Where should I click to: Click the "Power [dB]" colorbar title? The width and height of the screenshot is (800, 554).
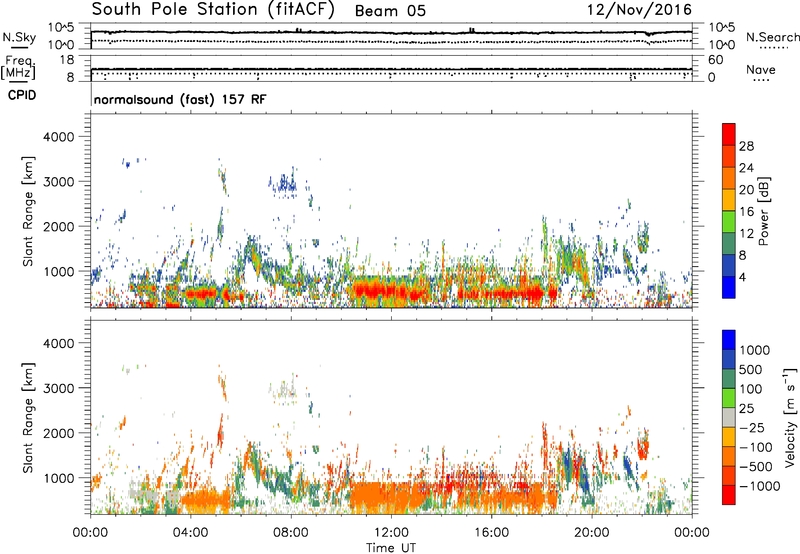coord(763,211)
